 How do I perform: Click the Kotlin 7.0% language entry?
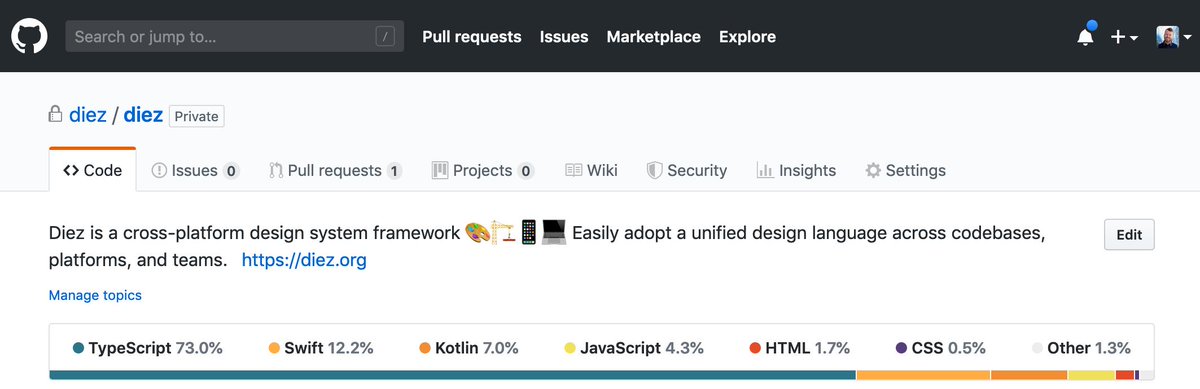pos(469,348)
